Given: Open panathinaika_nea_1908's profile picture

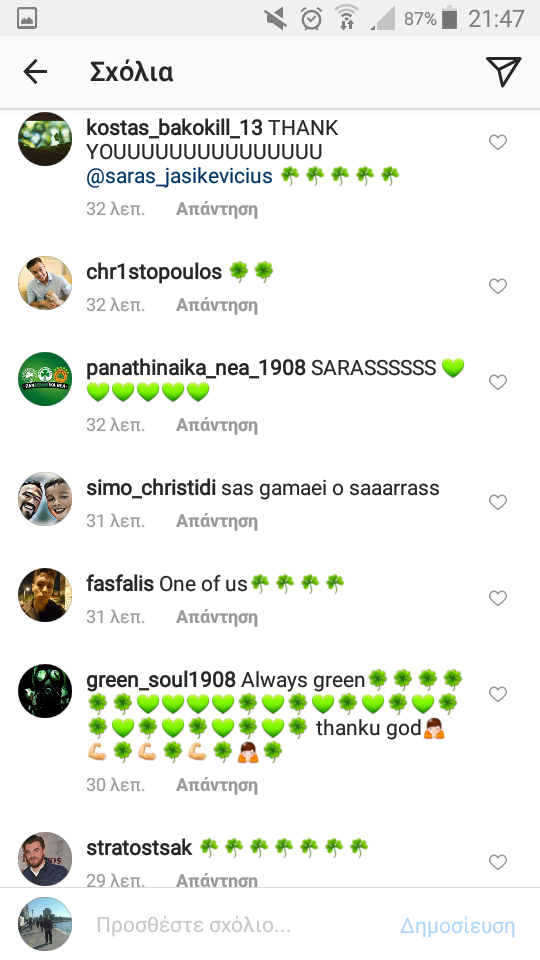Looking at the screenshot, I should 45,379.
